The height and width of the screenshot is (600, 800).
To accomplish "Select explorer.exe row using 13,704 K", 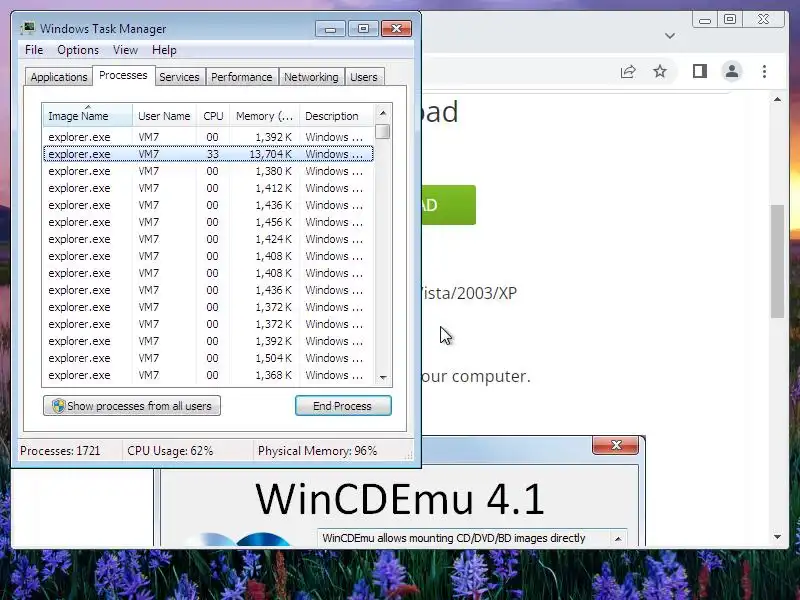I will click(x=208, y=154).
